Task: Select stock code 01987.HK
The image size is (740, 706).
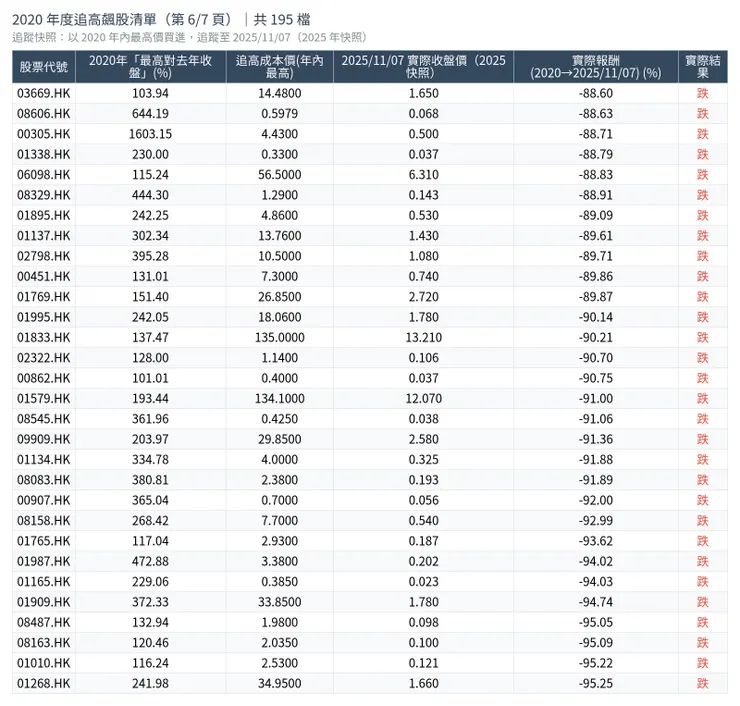Action: coord(43,562)
